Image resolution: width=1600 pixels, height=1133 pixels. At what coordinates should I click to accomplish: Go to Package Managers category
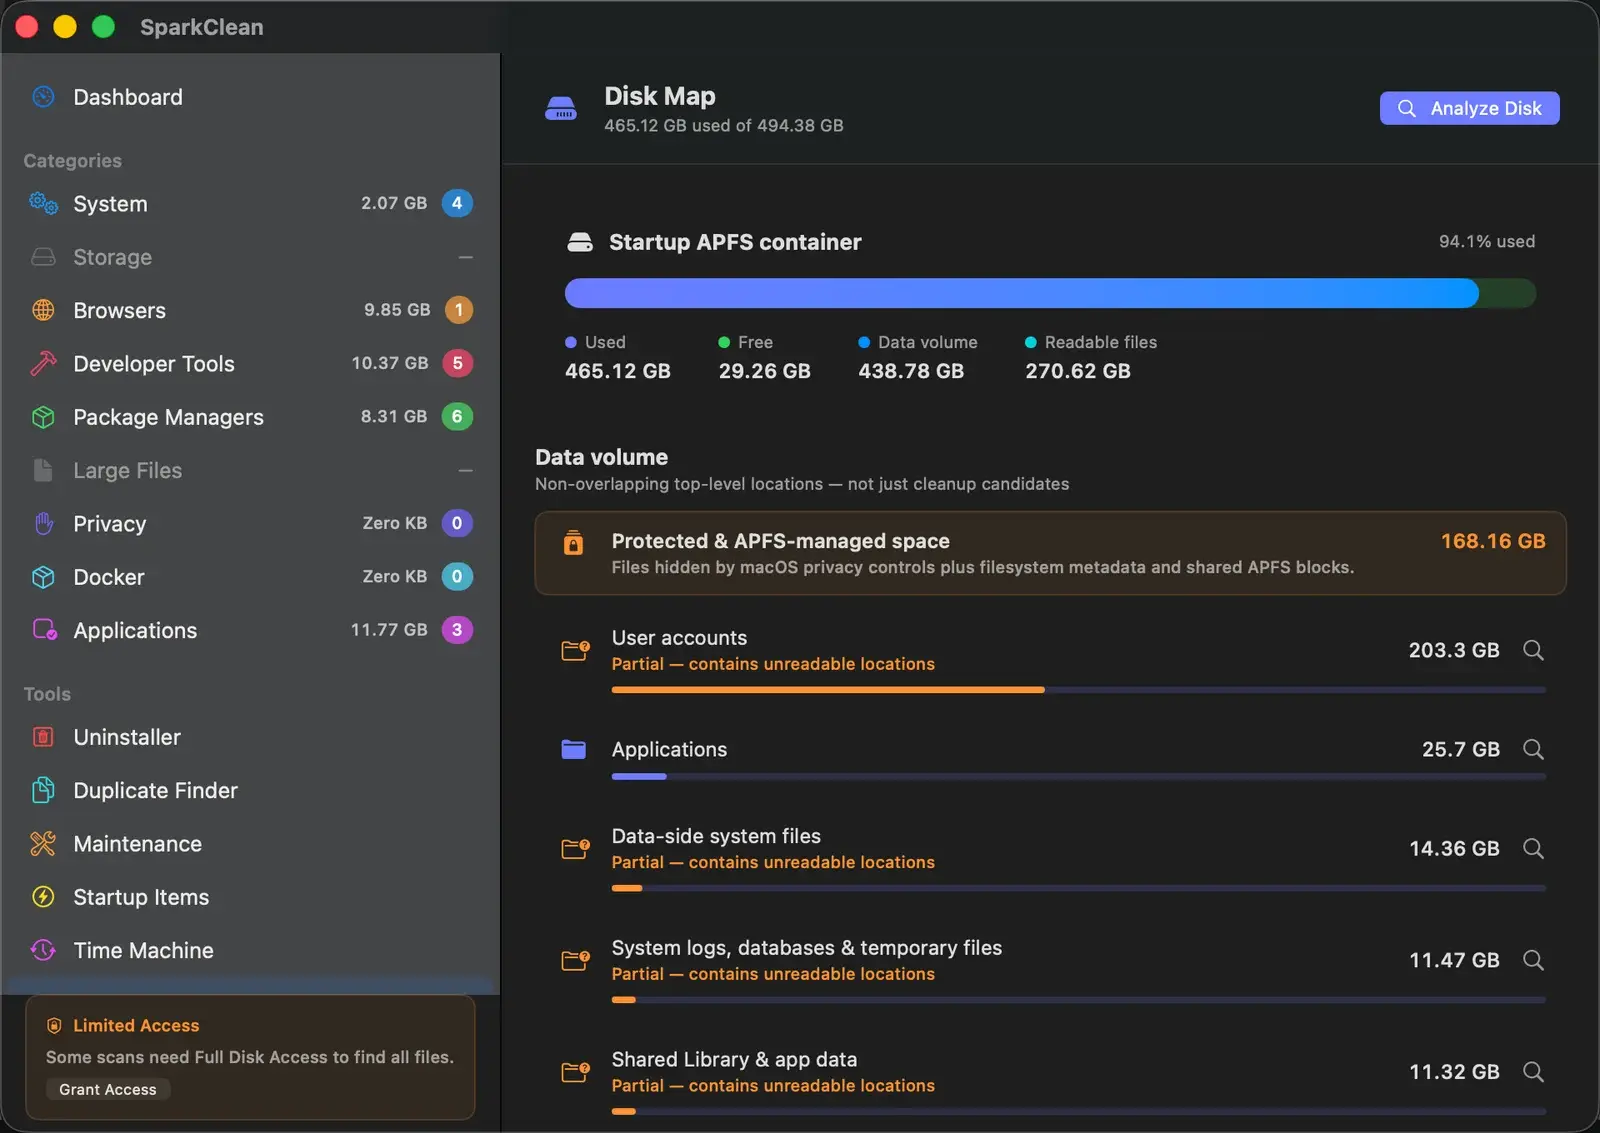[x=250, y=417]
